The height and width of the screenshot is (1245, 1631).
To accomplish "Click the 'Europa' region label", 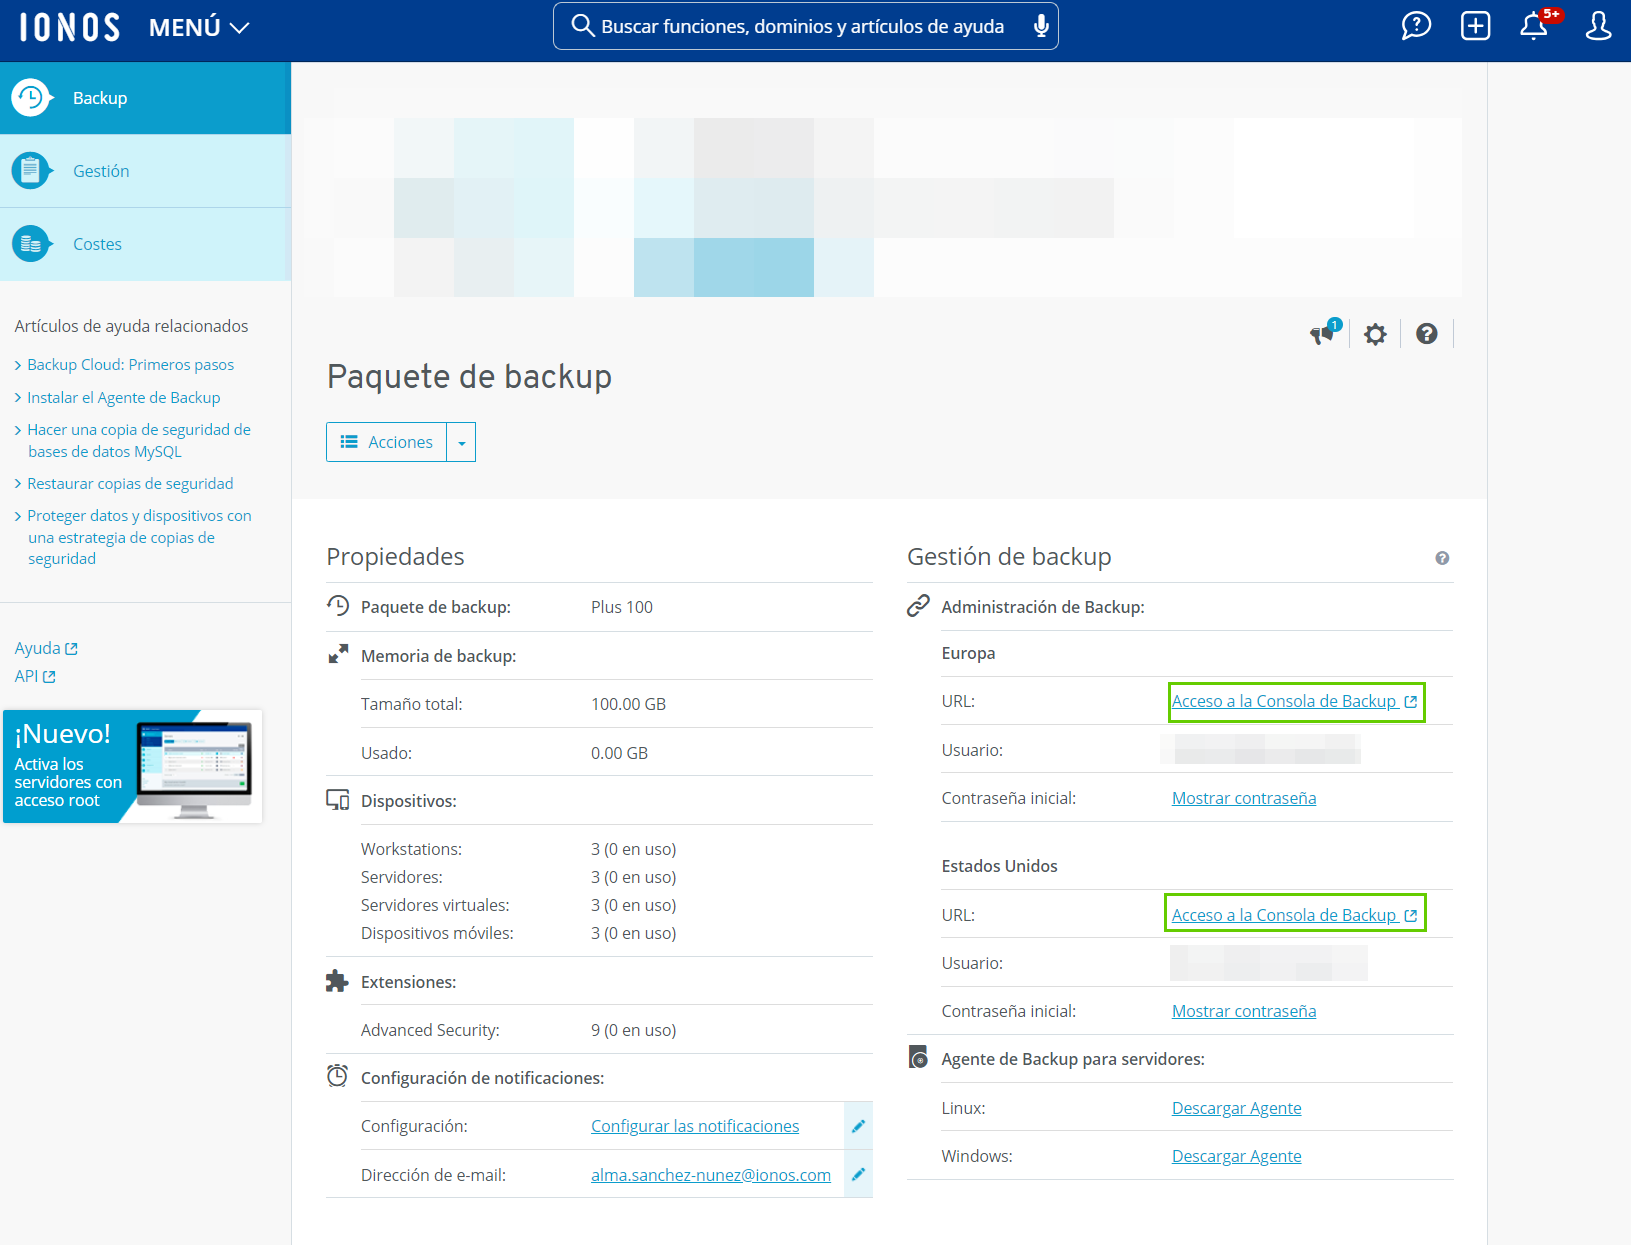I will pyautogui.click(x=969, y=653).
